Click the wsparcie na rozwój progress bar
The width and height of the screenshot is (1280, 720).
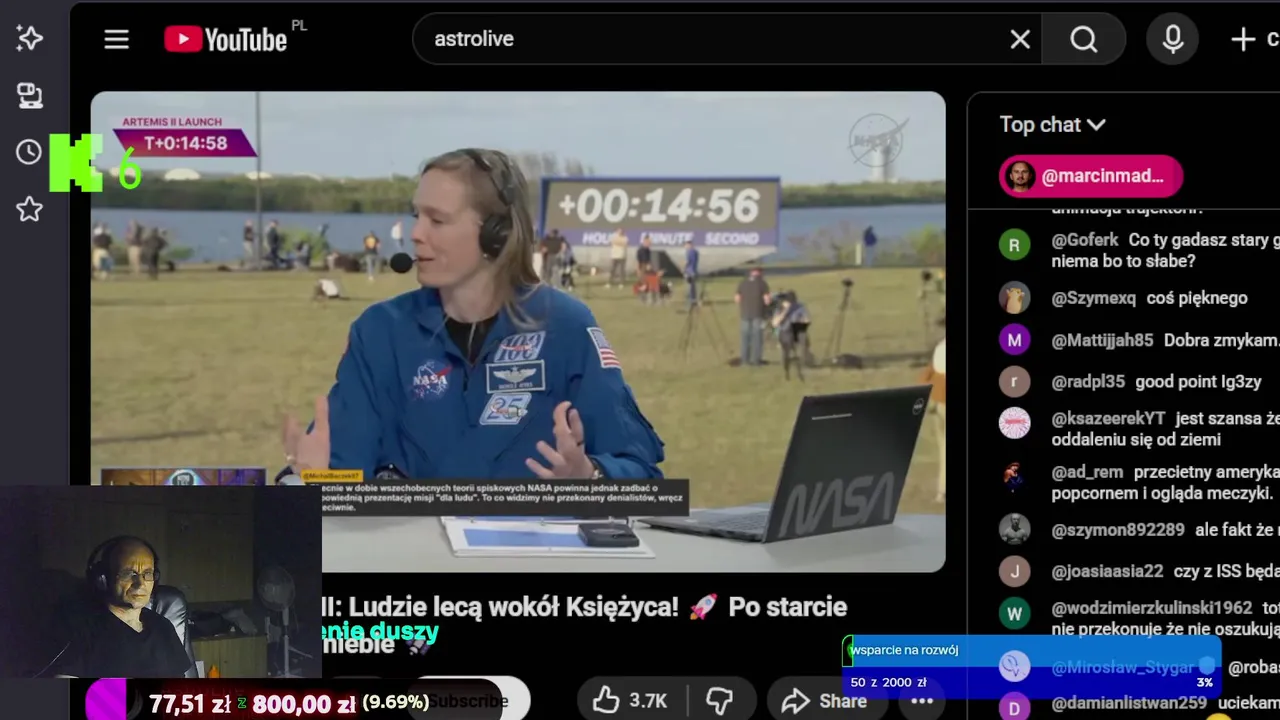click(1031, 668)
